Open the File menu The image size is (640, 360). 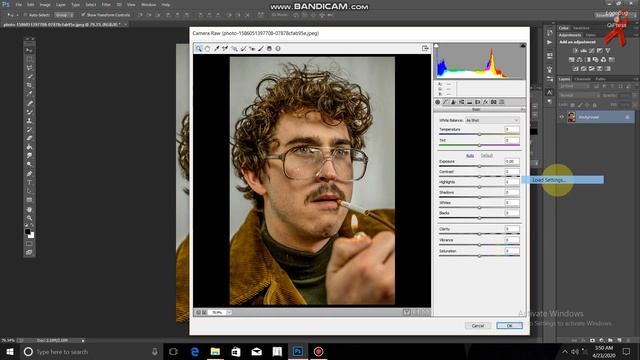(18, 4)
